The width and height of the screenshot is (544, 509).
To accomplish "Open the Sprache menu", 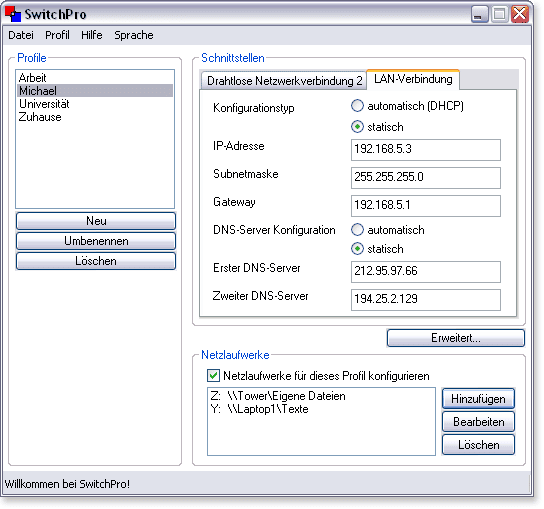I will pos(134,35).
